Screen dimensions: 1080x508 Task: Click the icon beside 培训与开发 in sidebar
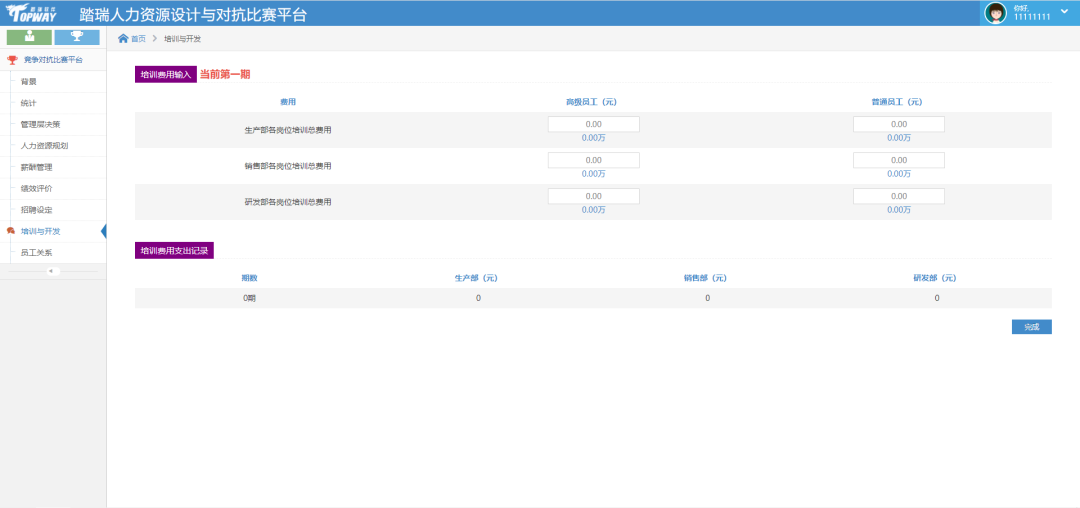11,231
